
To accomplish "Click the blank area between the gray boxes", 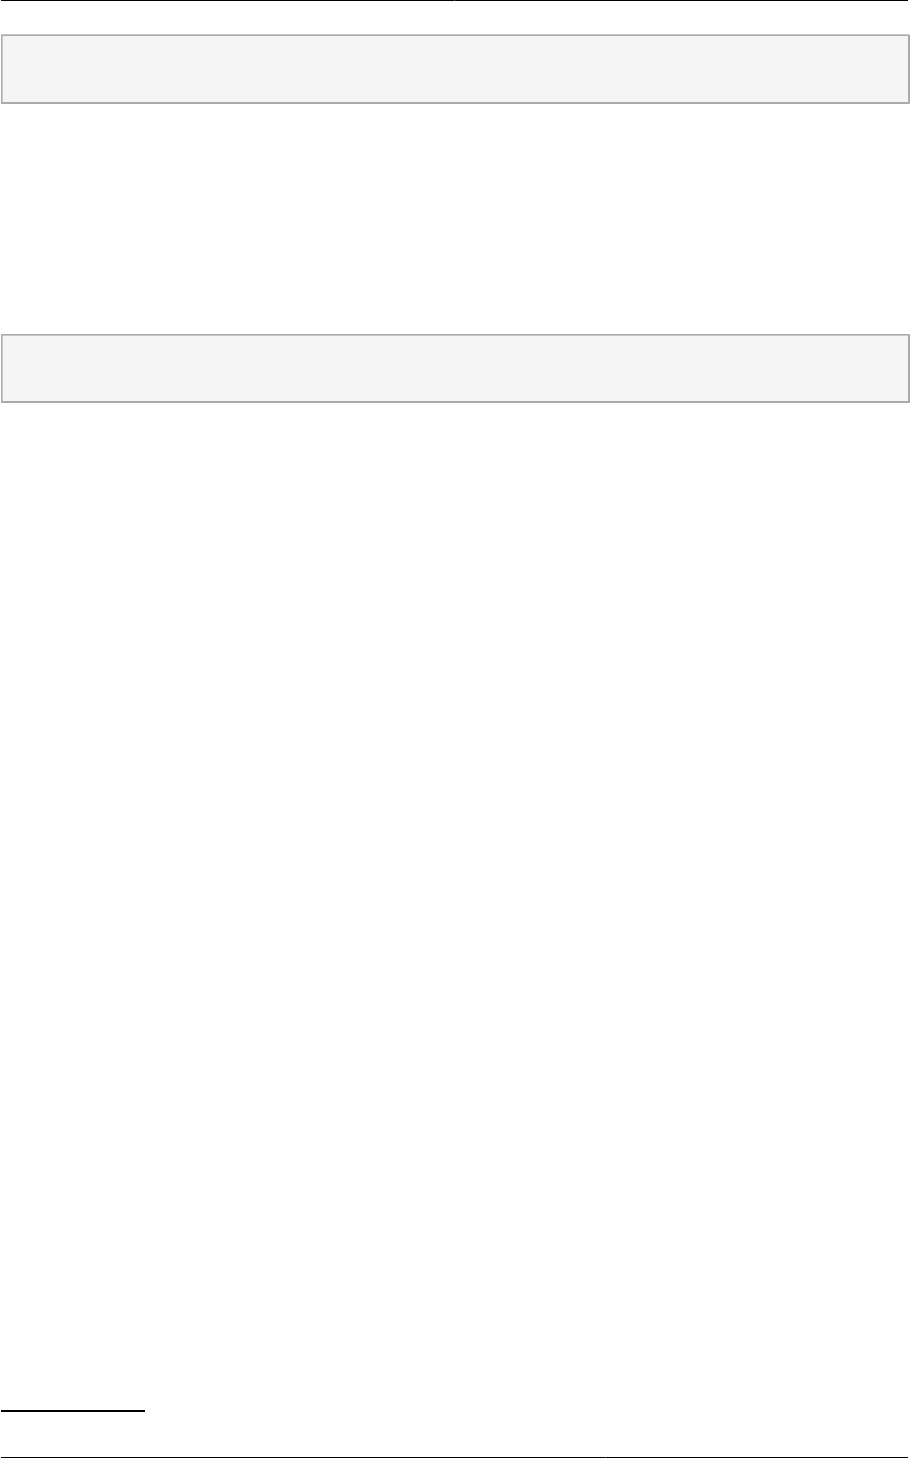I will pos(455,219).
